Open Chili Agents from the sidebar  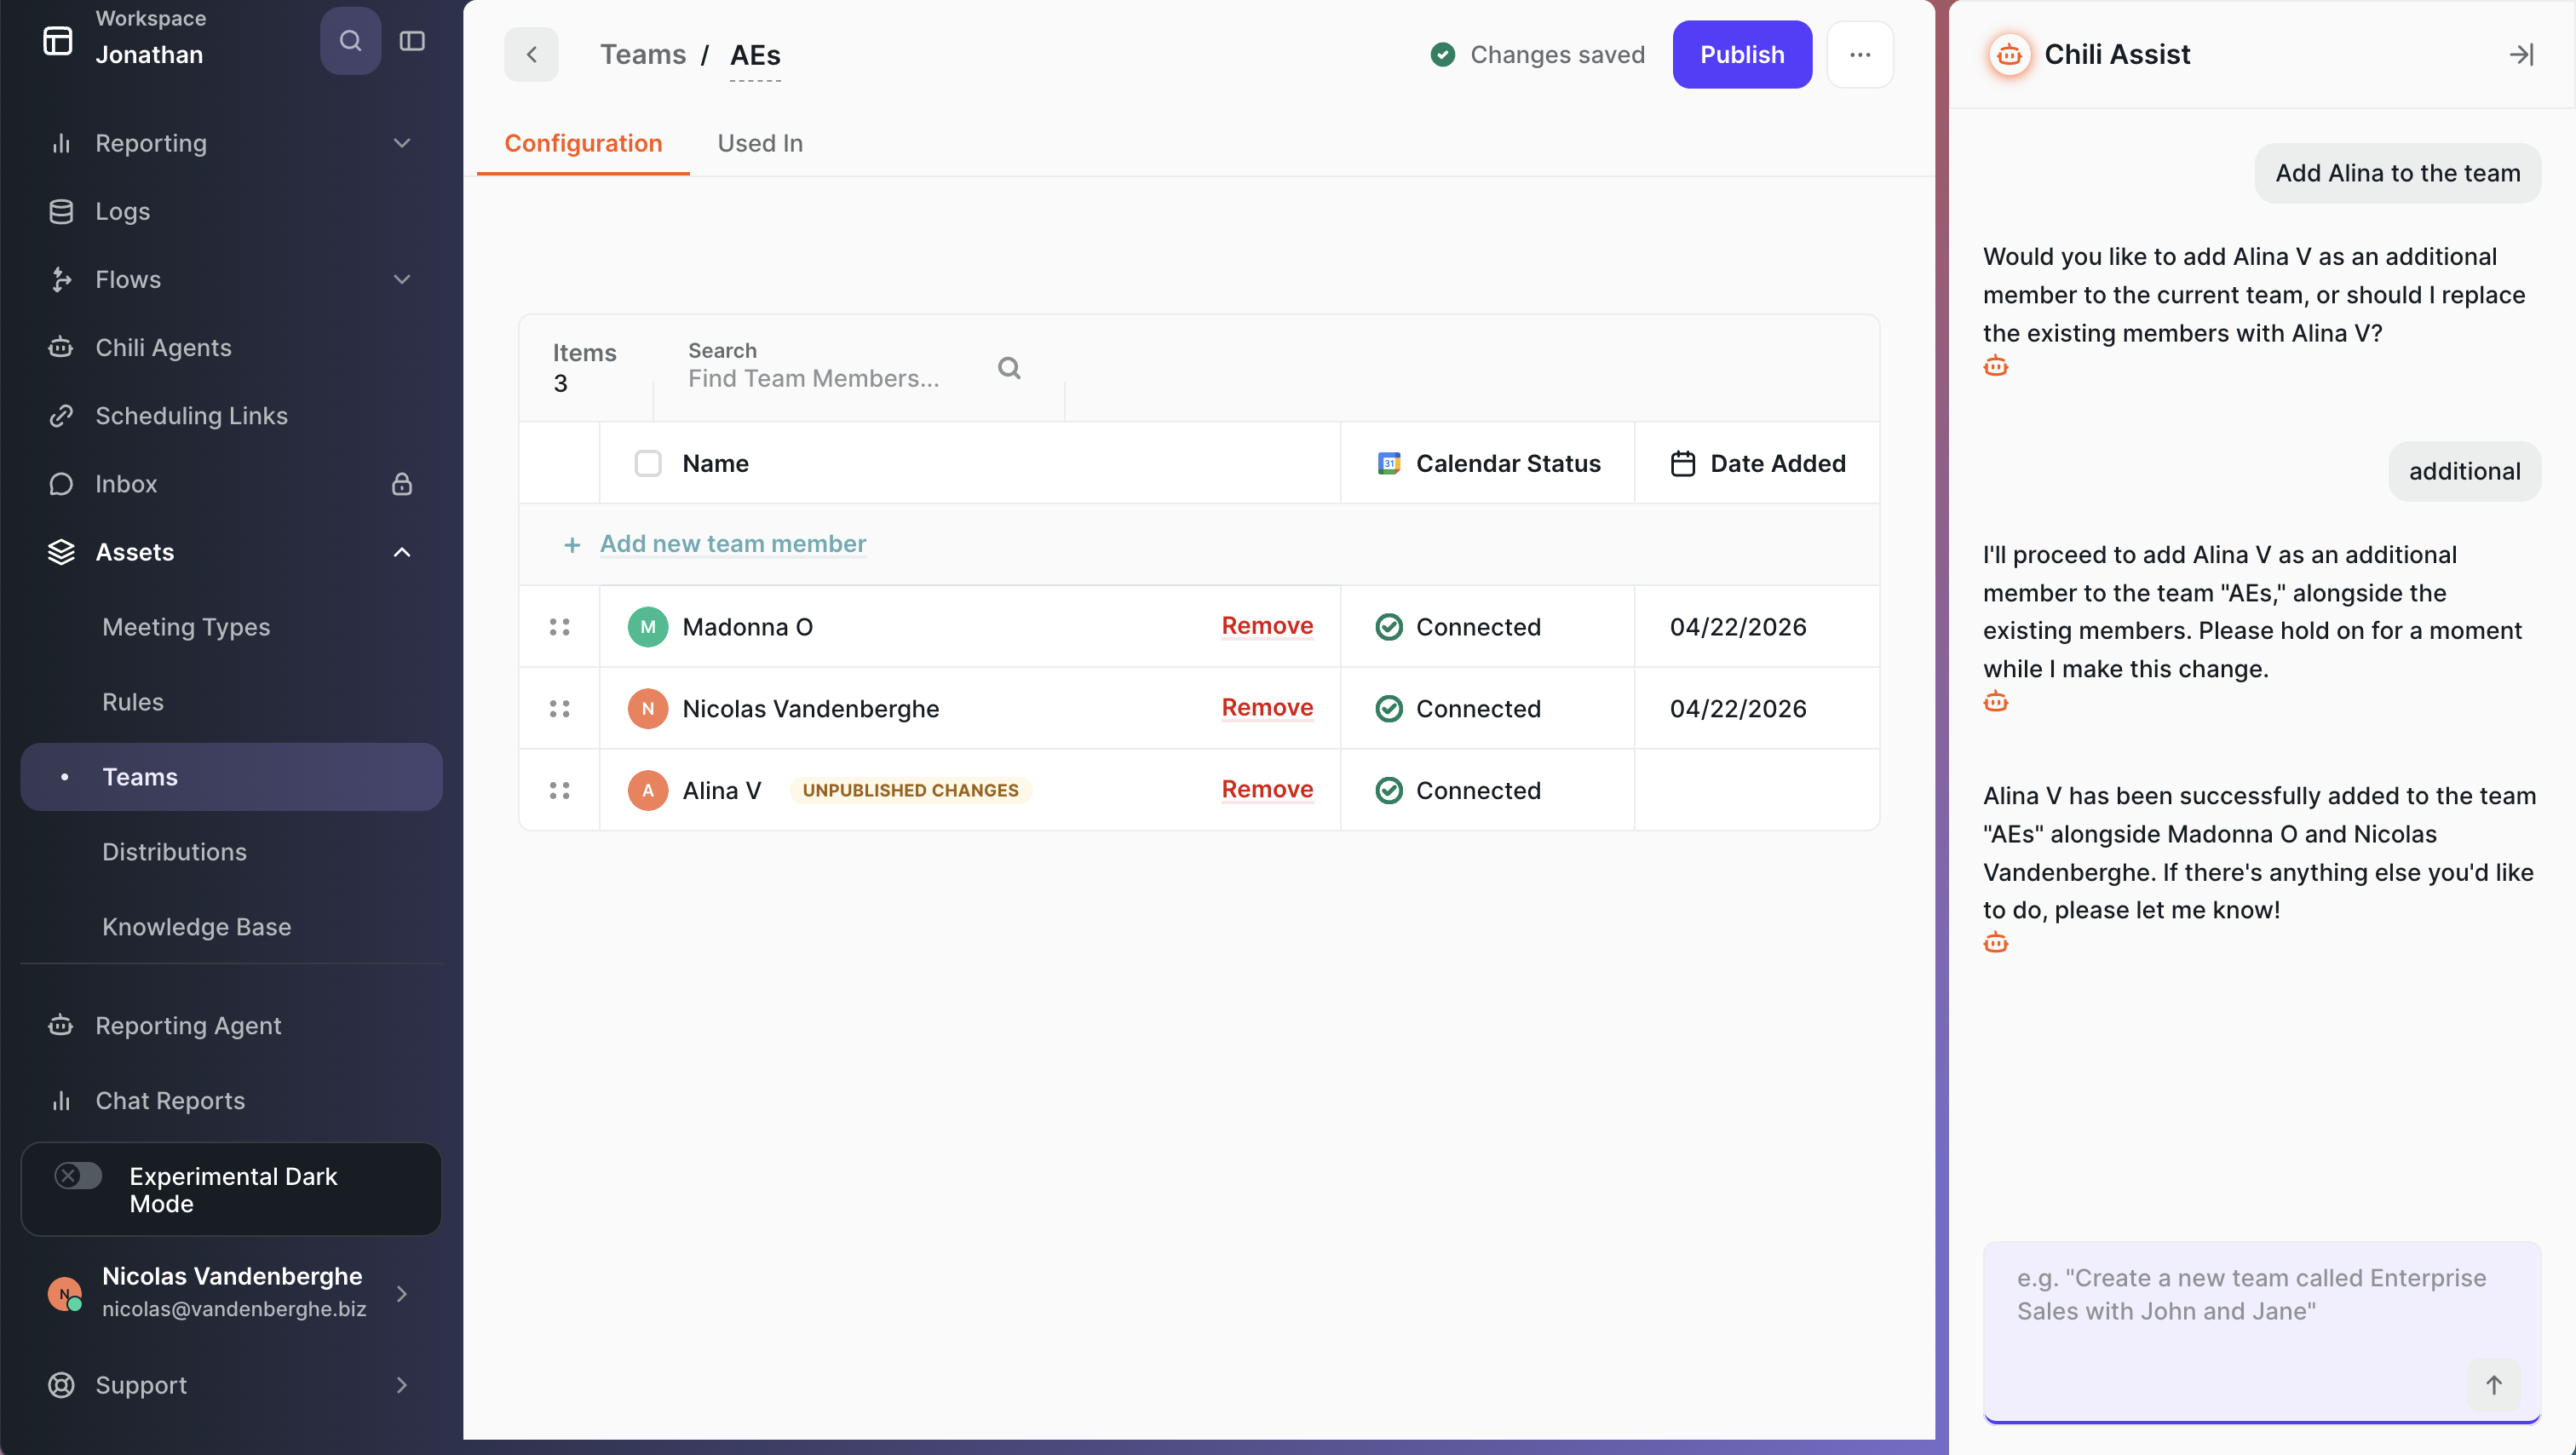(163, 347)
